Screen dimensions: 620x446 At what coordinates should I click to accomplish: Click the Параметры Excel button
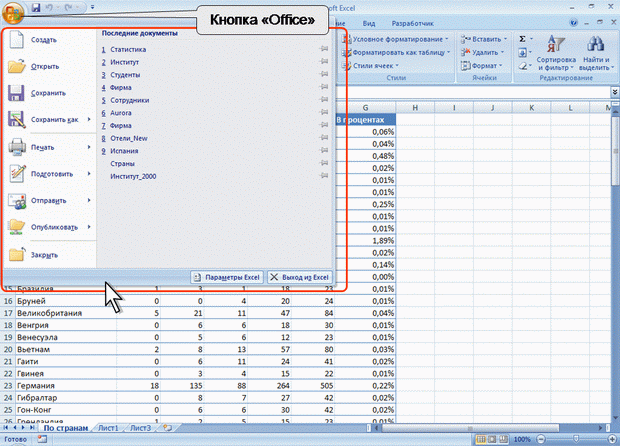tap(225, 277)
